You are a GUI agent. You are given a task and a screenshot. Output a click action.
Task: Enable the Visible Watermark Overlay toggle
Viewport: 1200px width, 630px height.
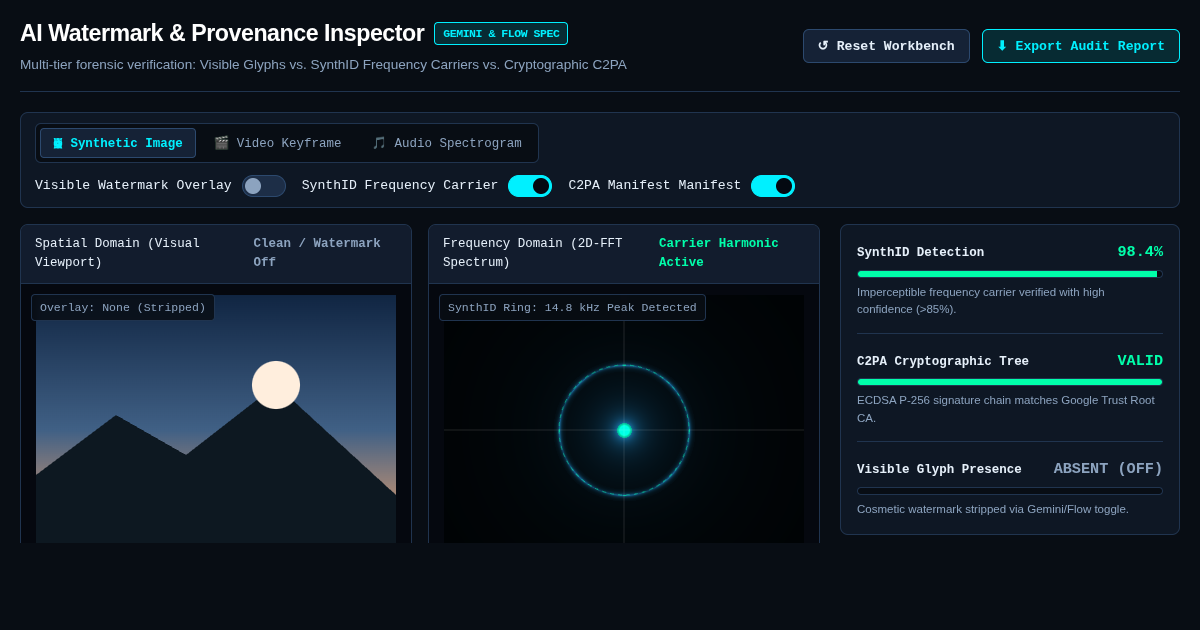[264, 186]
